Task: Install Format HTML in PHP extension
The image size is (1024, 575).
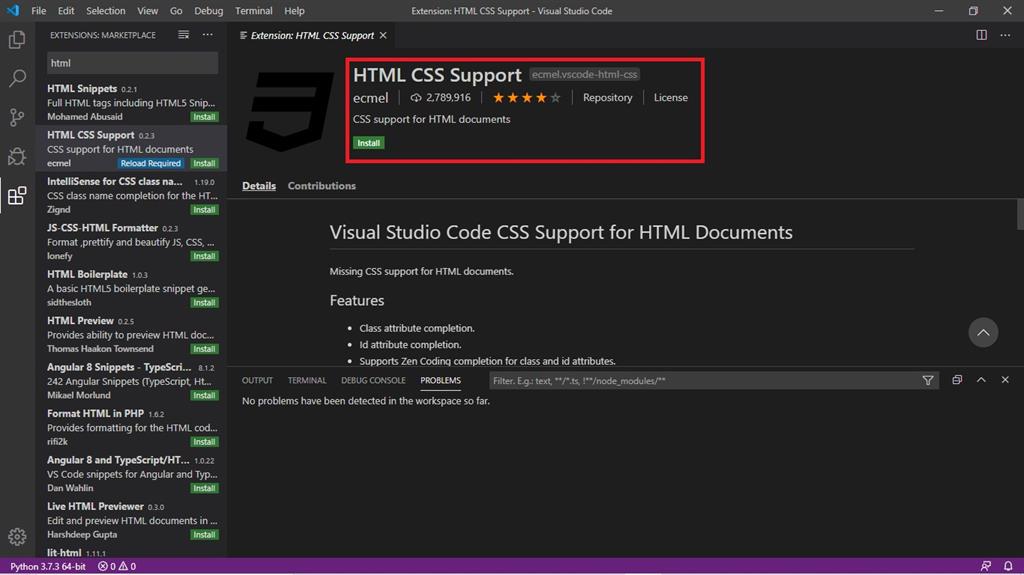Action: (204, 442)
